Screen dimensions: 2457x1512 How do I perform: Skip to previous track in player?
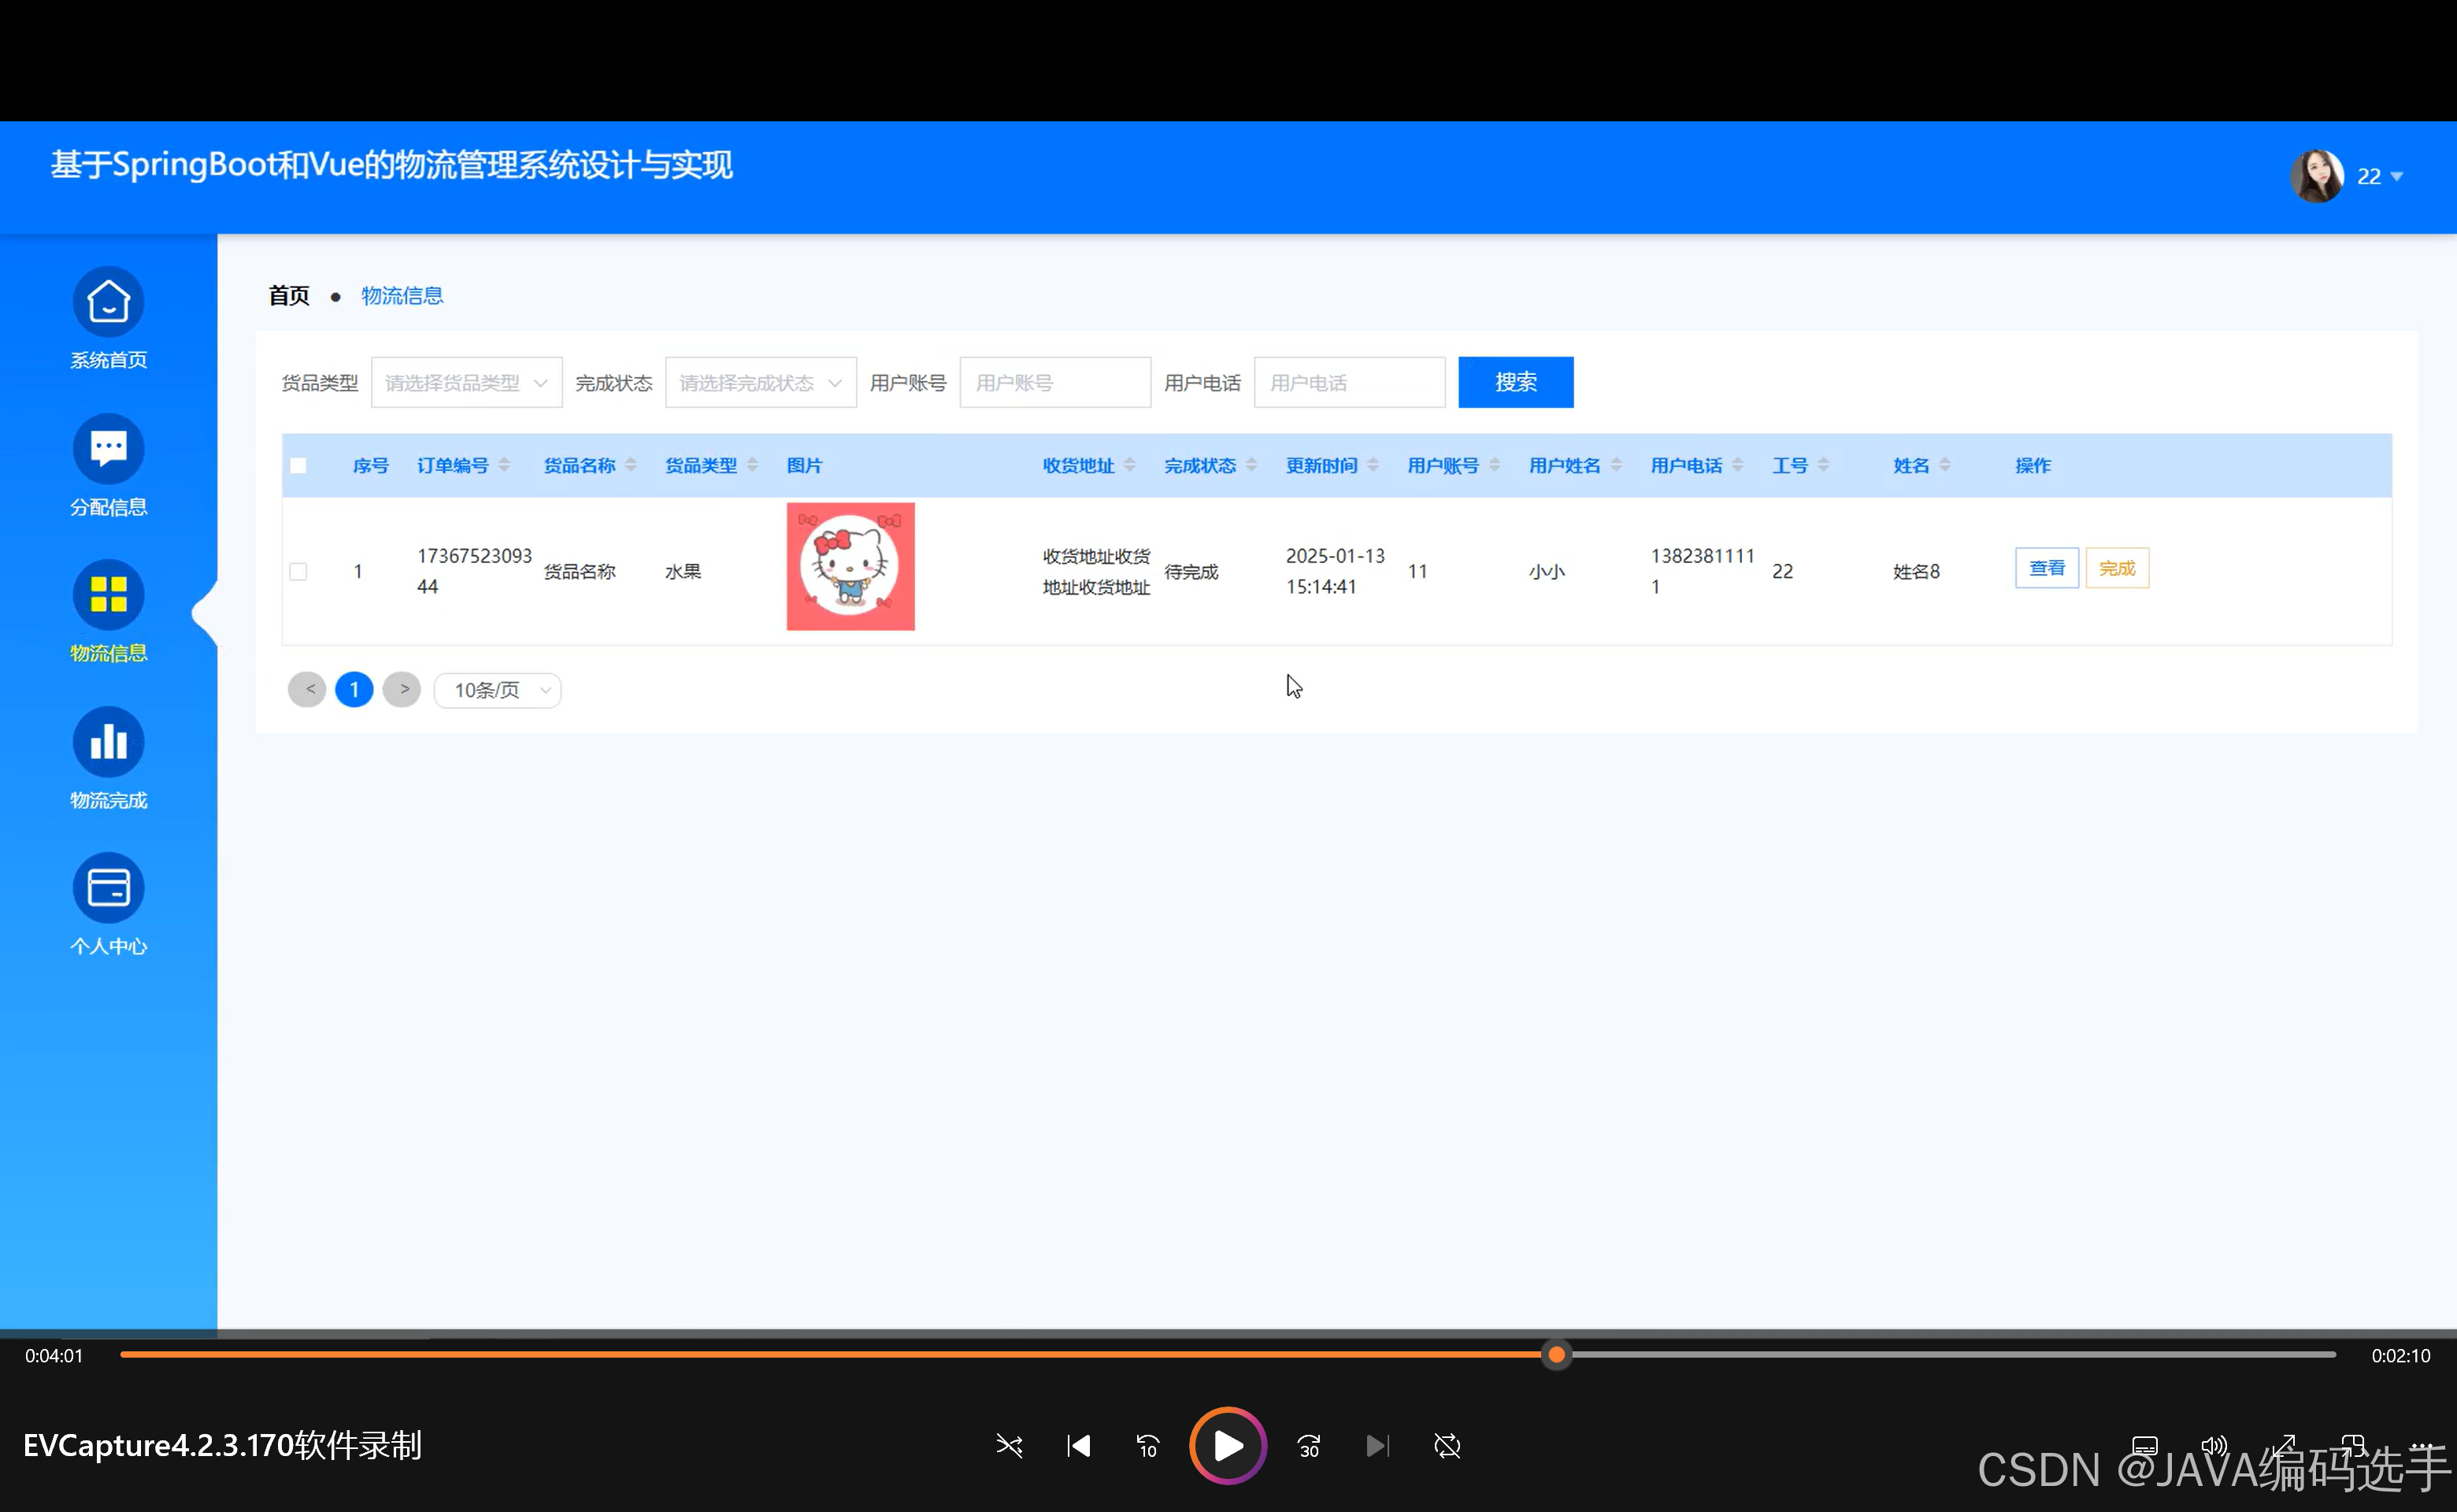(1078, 1446)
